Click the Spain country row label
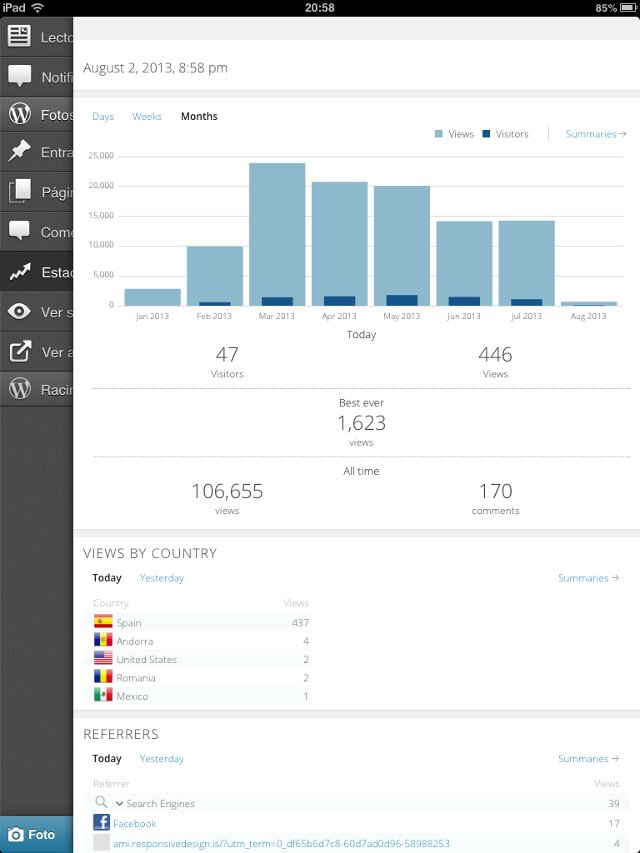Viewport: 640px width, 853px height. (x=128, y=623)
